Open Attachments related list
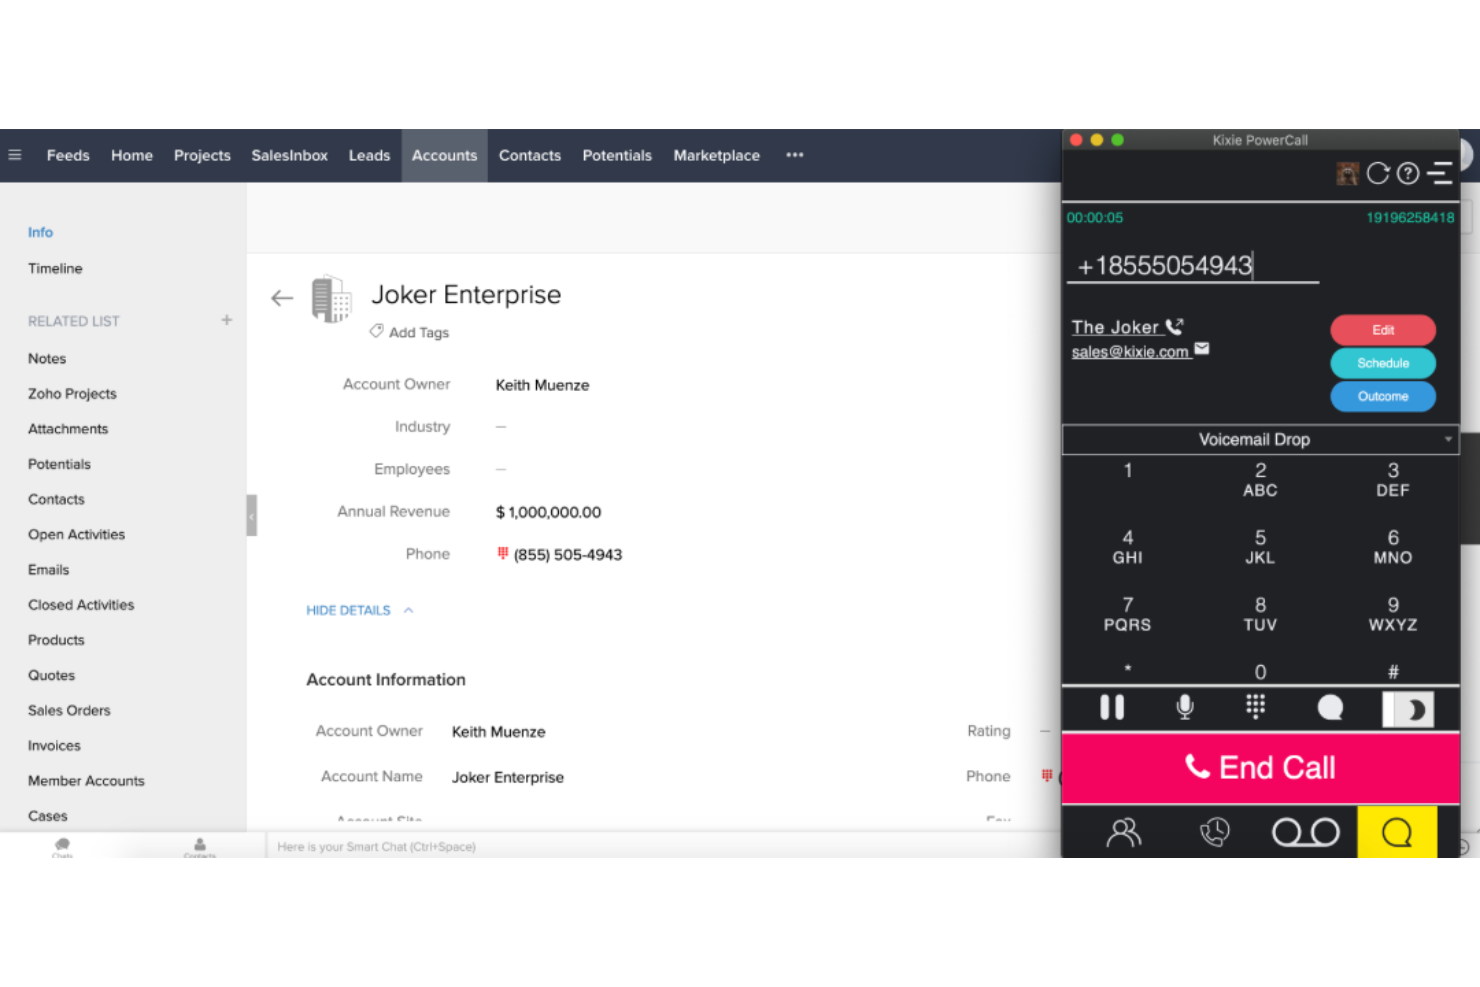1480x987 pixels. [x=68, y=428]
